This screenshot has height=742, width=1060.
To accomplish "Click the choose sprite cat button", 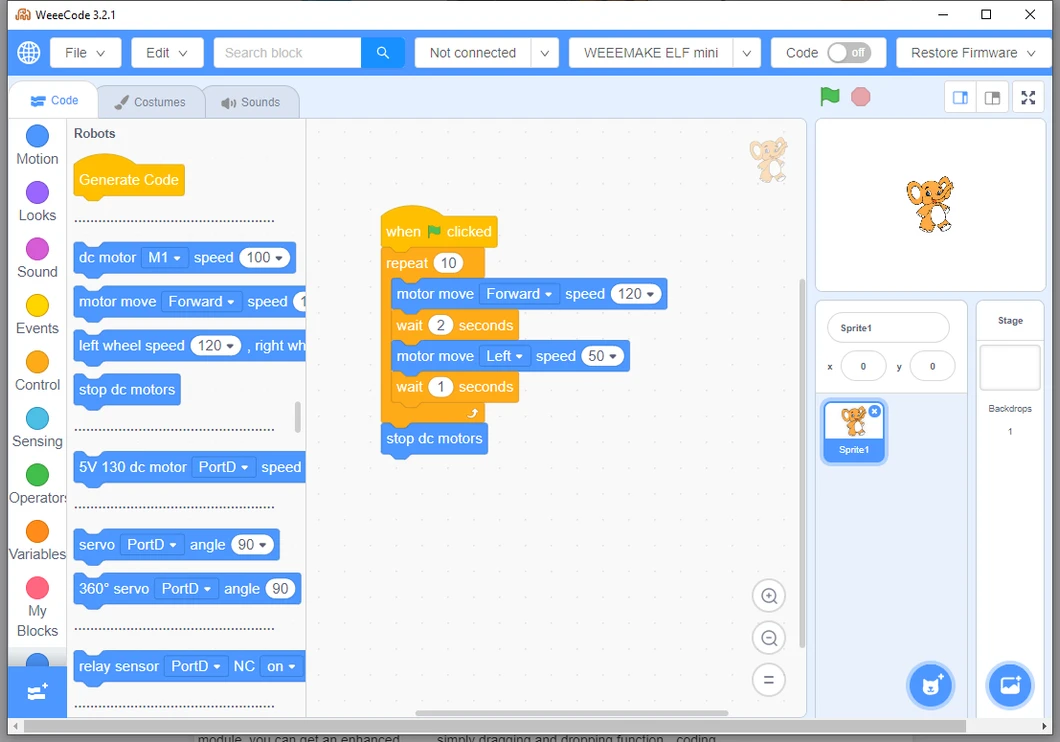I will pos(931,686).
